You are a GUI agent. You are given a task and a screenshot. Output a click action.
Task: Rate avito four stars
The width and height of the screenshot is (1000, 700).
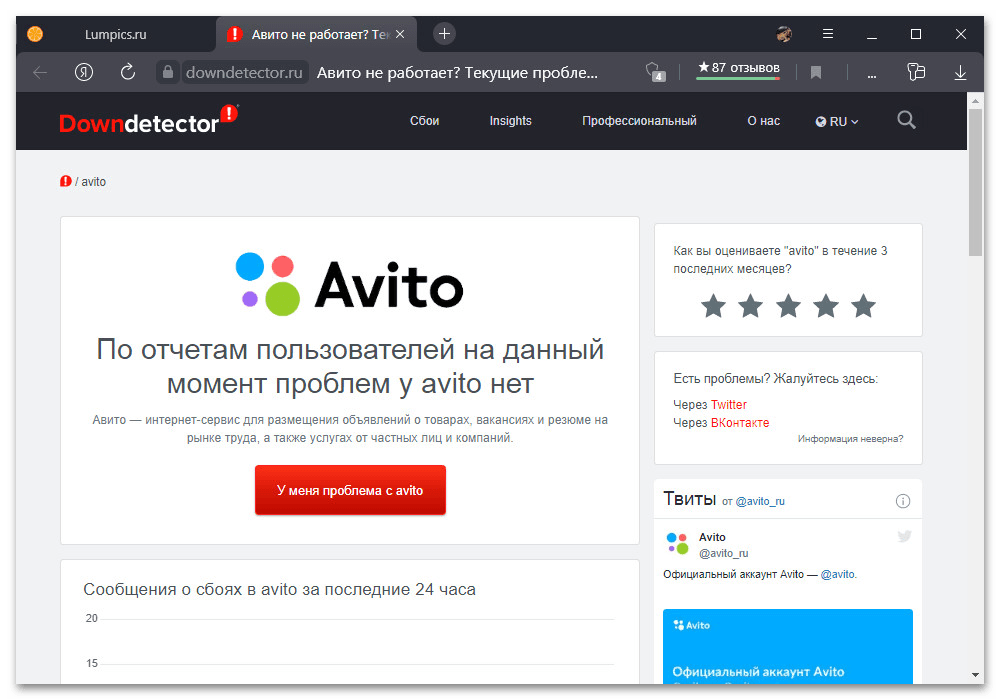826,306
